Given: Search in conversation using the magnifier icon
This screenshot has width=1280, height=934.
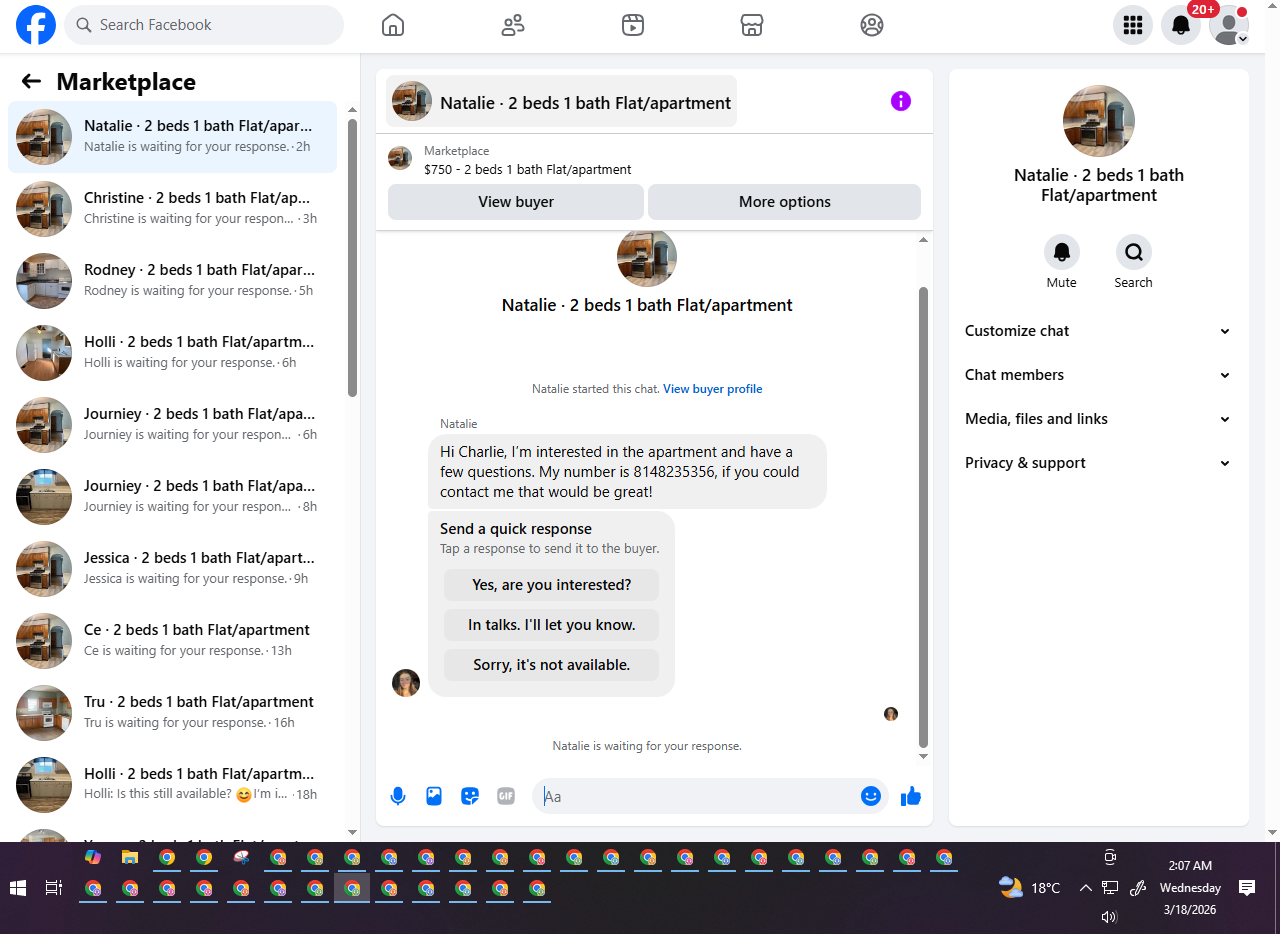Looking at the screenshot, I should click(1134, 252).
